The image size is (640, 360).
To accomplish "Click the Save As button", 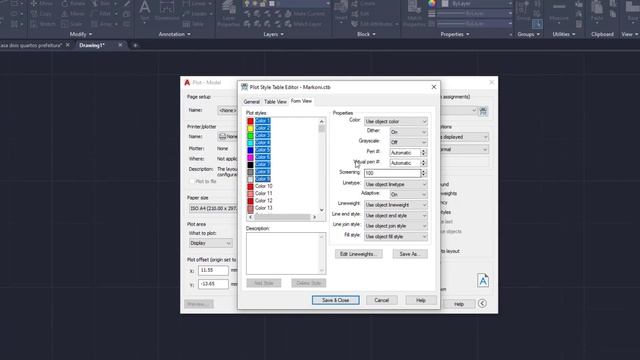I will click(410, 254).
